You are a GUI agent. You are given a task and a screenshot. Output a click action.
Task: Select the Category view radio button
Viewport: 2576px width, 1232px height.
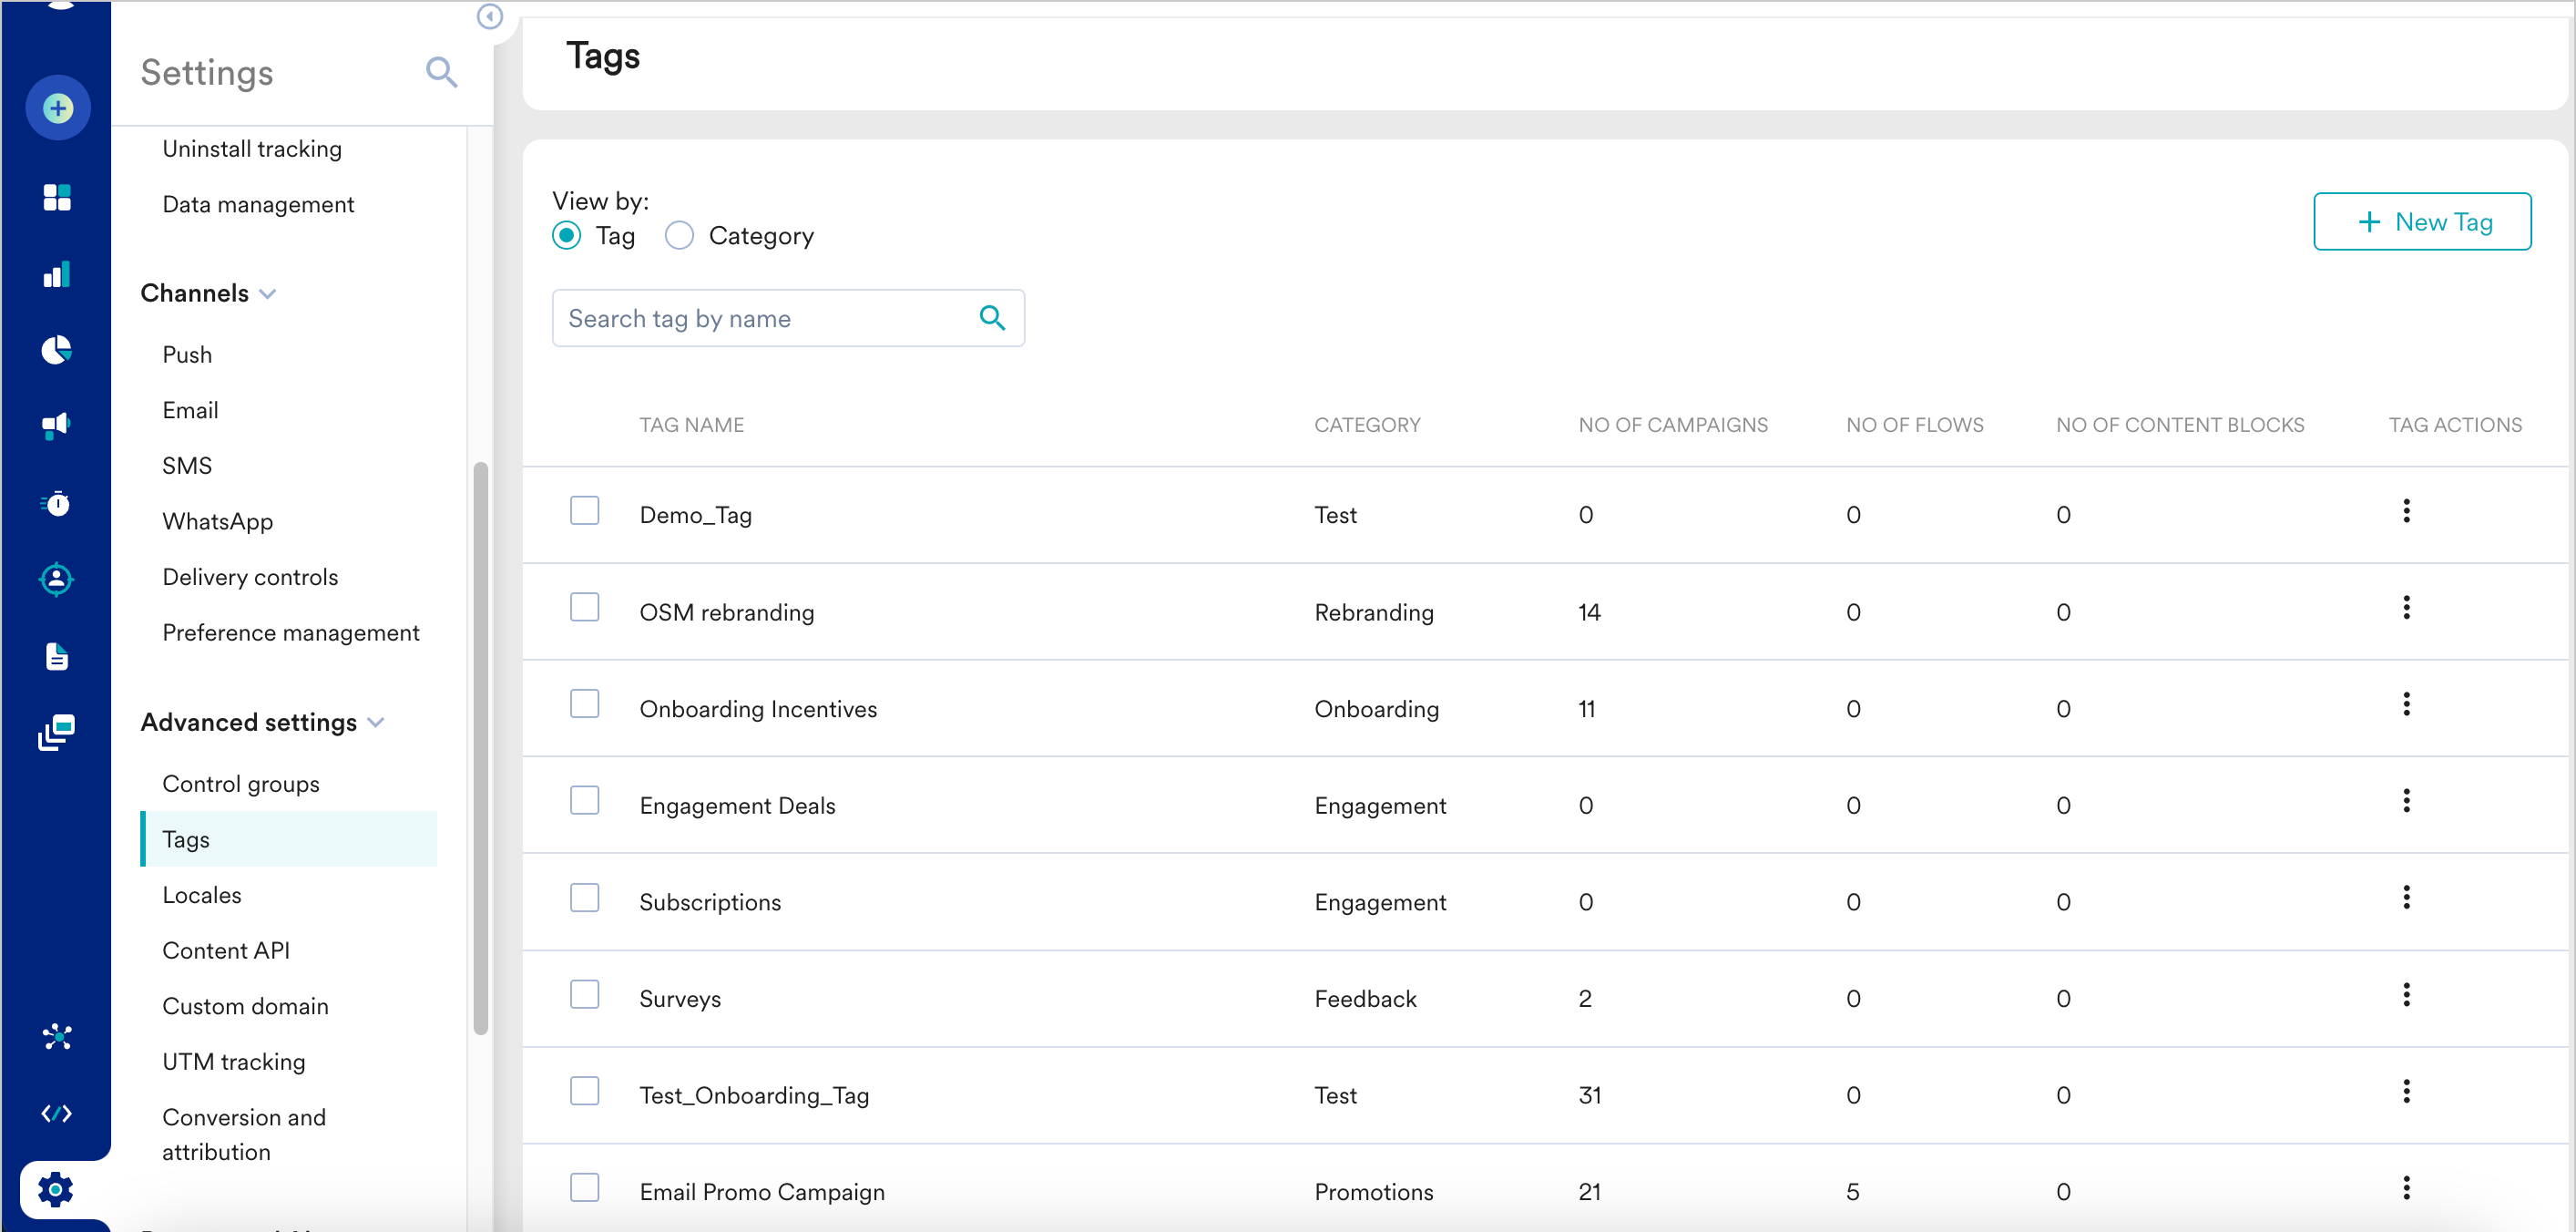click(x=679, y=236)
